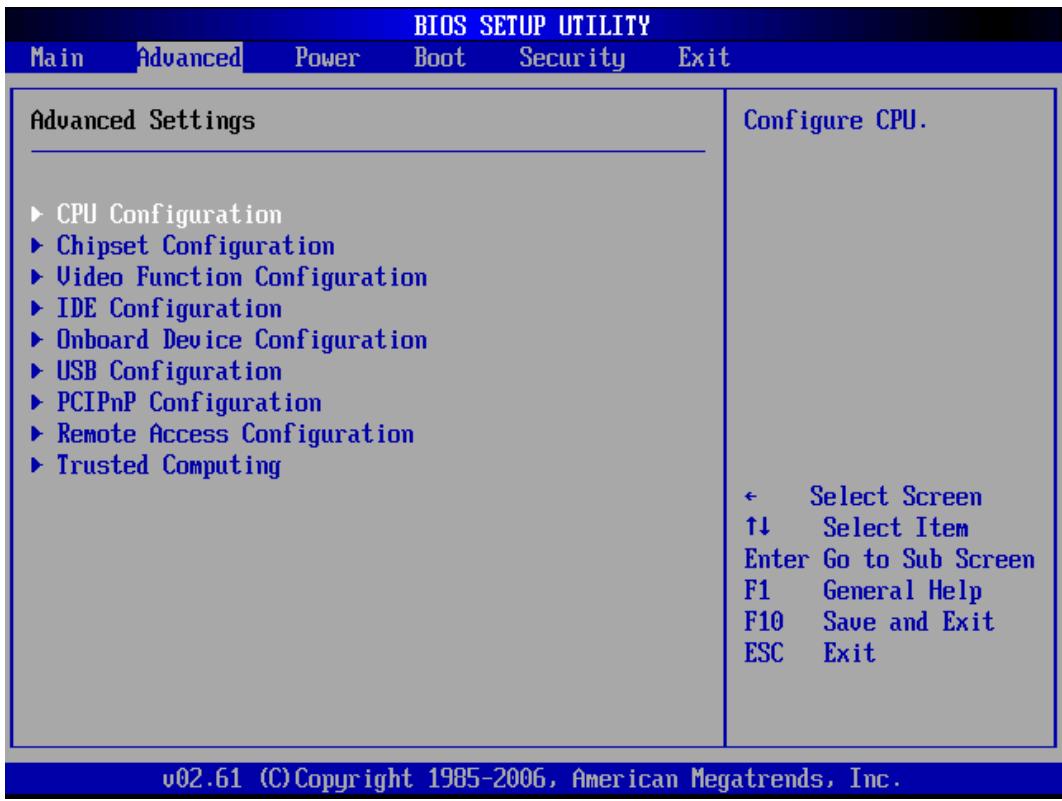Viewport: 1062px width, 801px height.
Task: Click the arrow icon beside Video Function Configuration
Action: [x=37, y=277]
